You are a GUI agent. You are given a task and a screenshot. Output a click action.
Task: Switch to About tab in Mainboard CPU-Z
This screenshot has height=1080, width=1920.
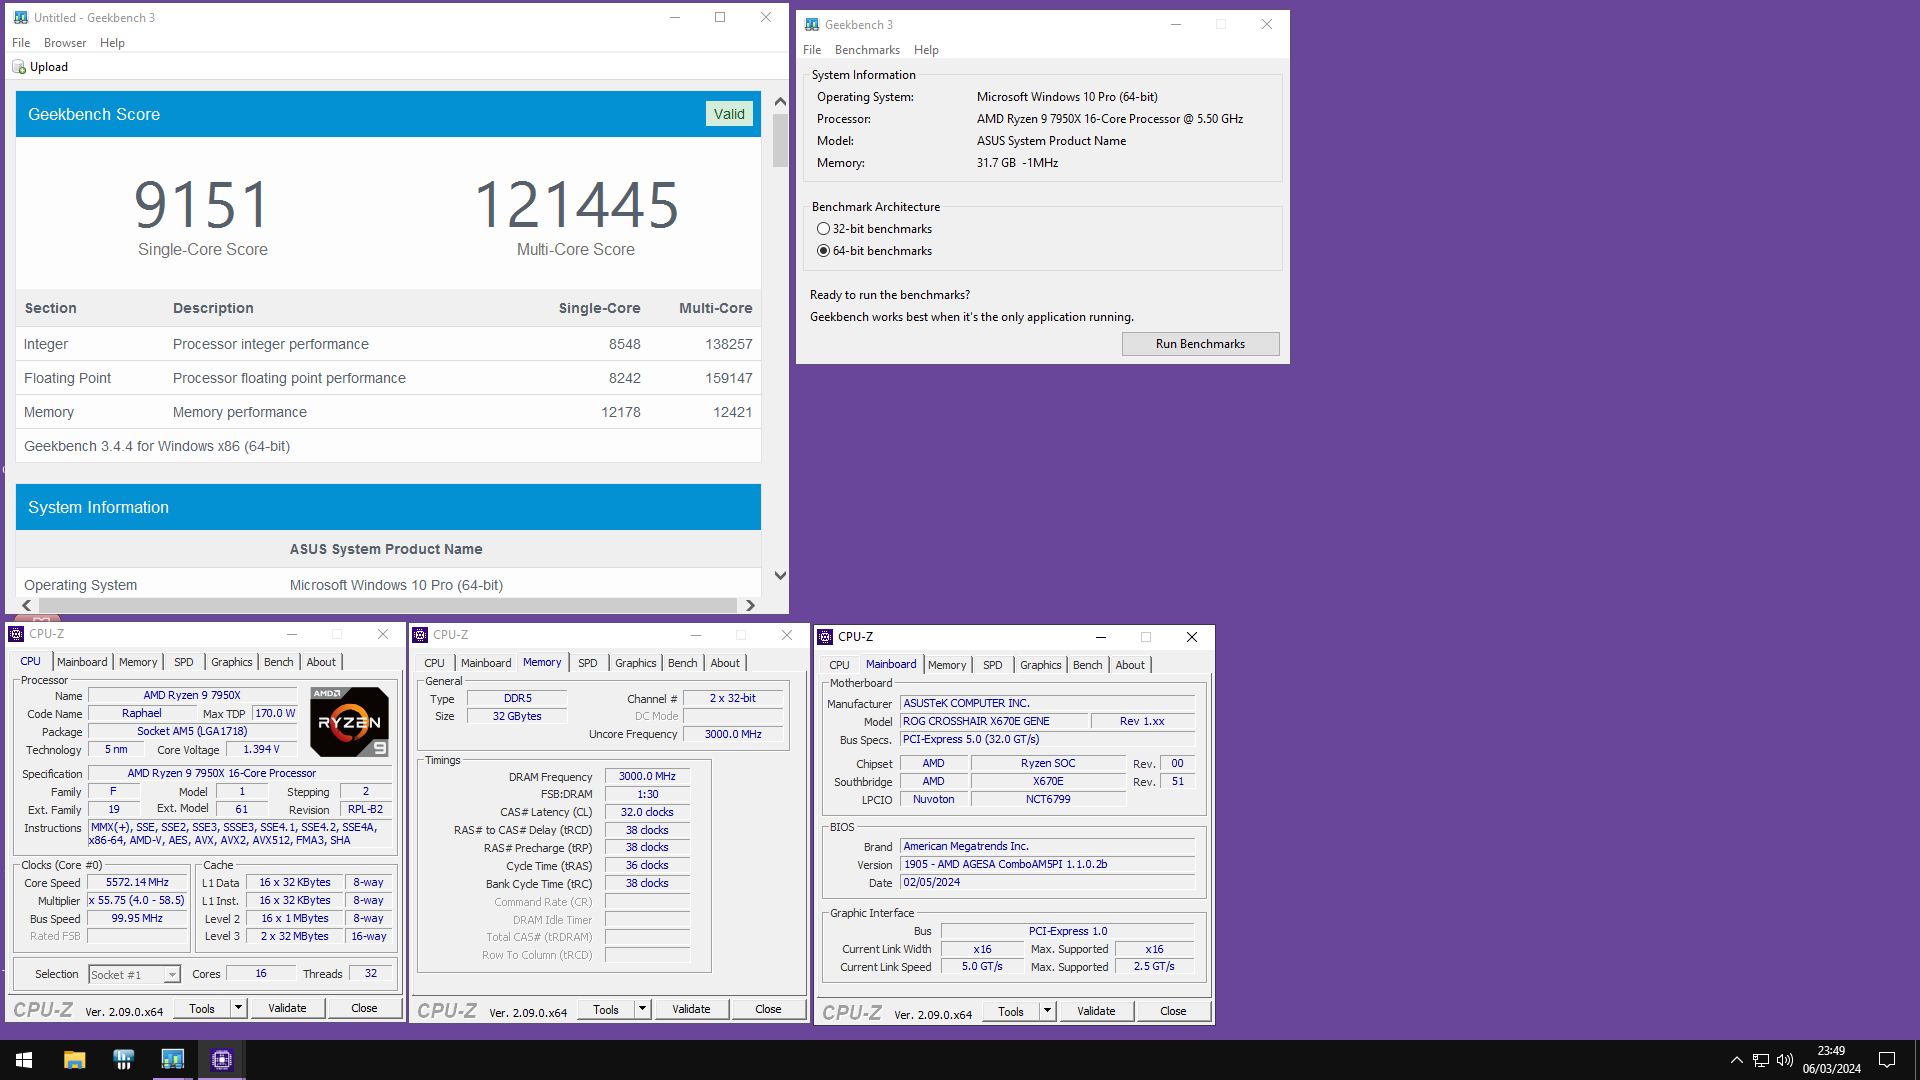(x=1130, y=665)
